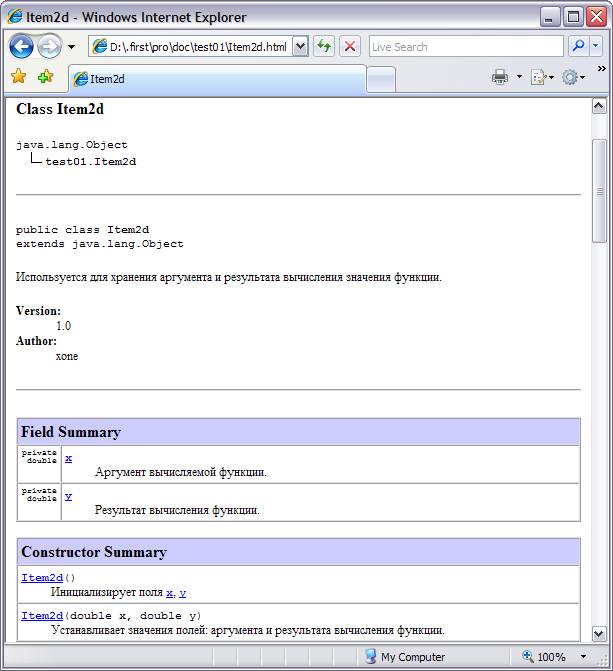This screenshot has width=613, height=671.
Task: Open Item2d(double x, double y) constructor link
Action: (42, 616)
